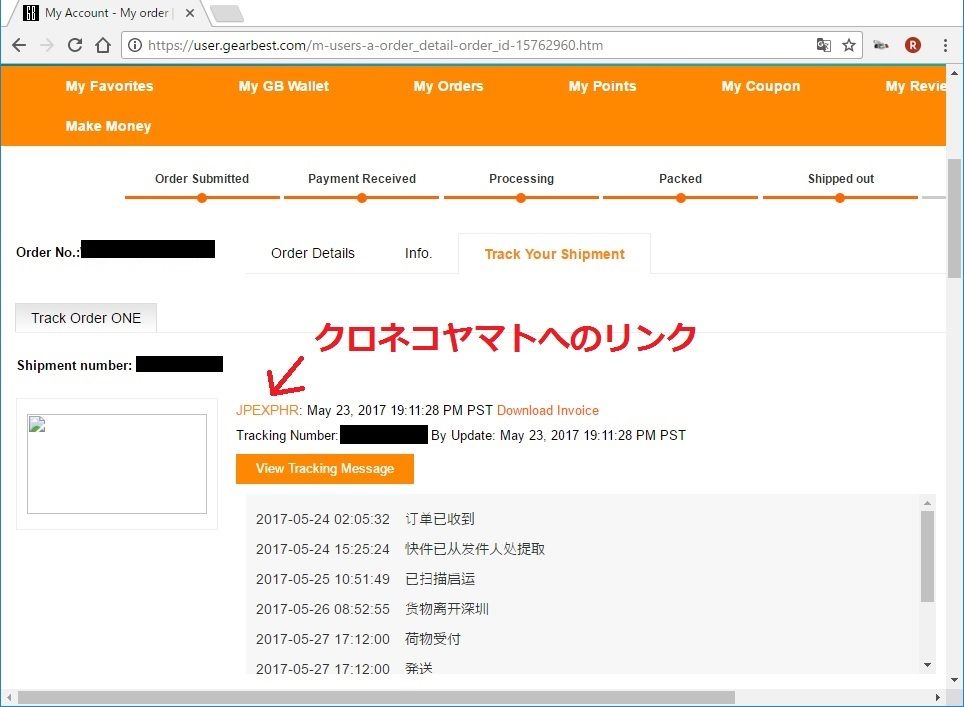The width and height of the screenshot is (964, 707).
Task: Click the horizontal scroll-left arrow
Action: (x=9, y=697)
